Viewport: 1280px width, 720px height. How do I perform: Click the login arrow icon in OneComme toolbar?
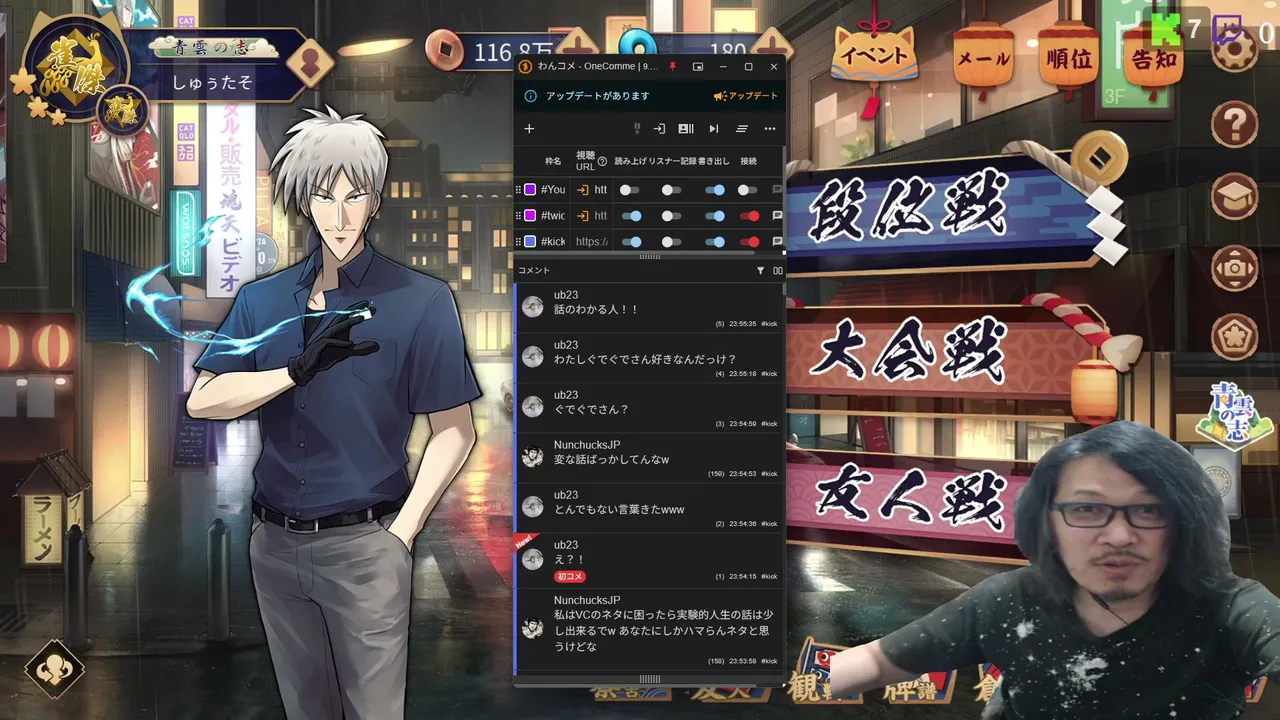(x=660, y=128)
